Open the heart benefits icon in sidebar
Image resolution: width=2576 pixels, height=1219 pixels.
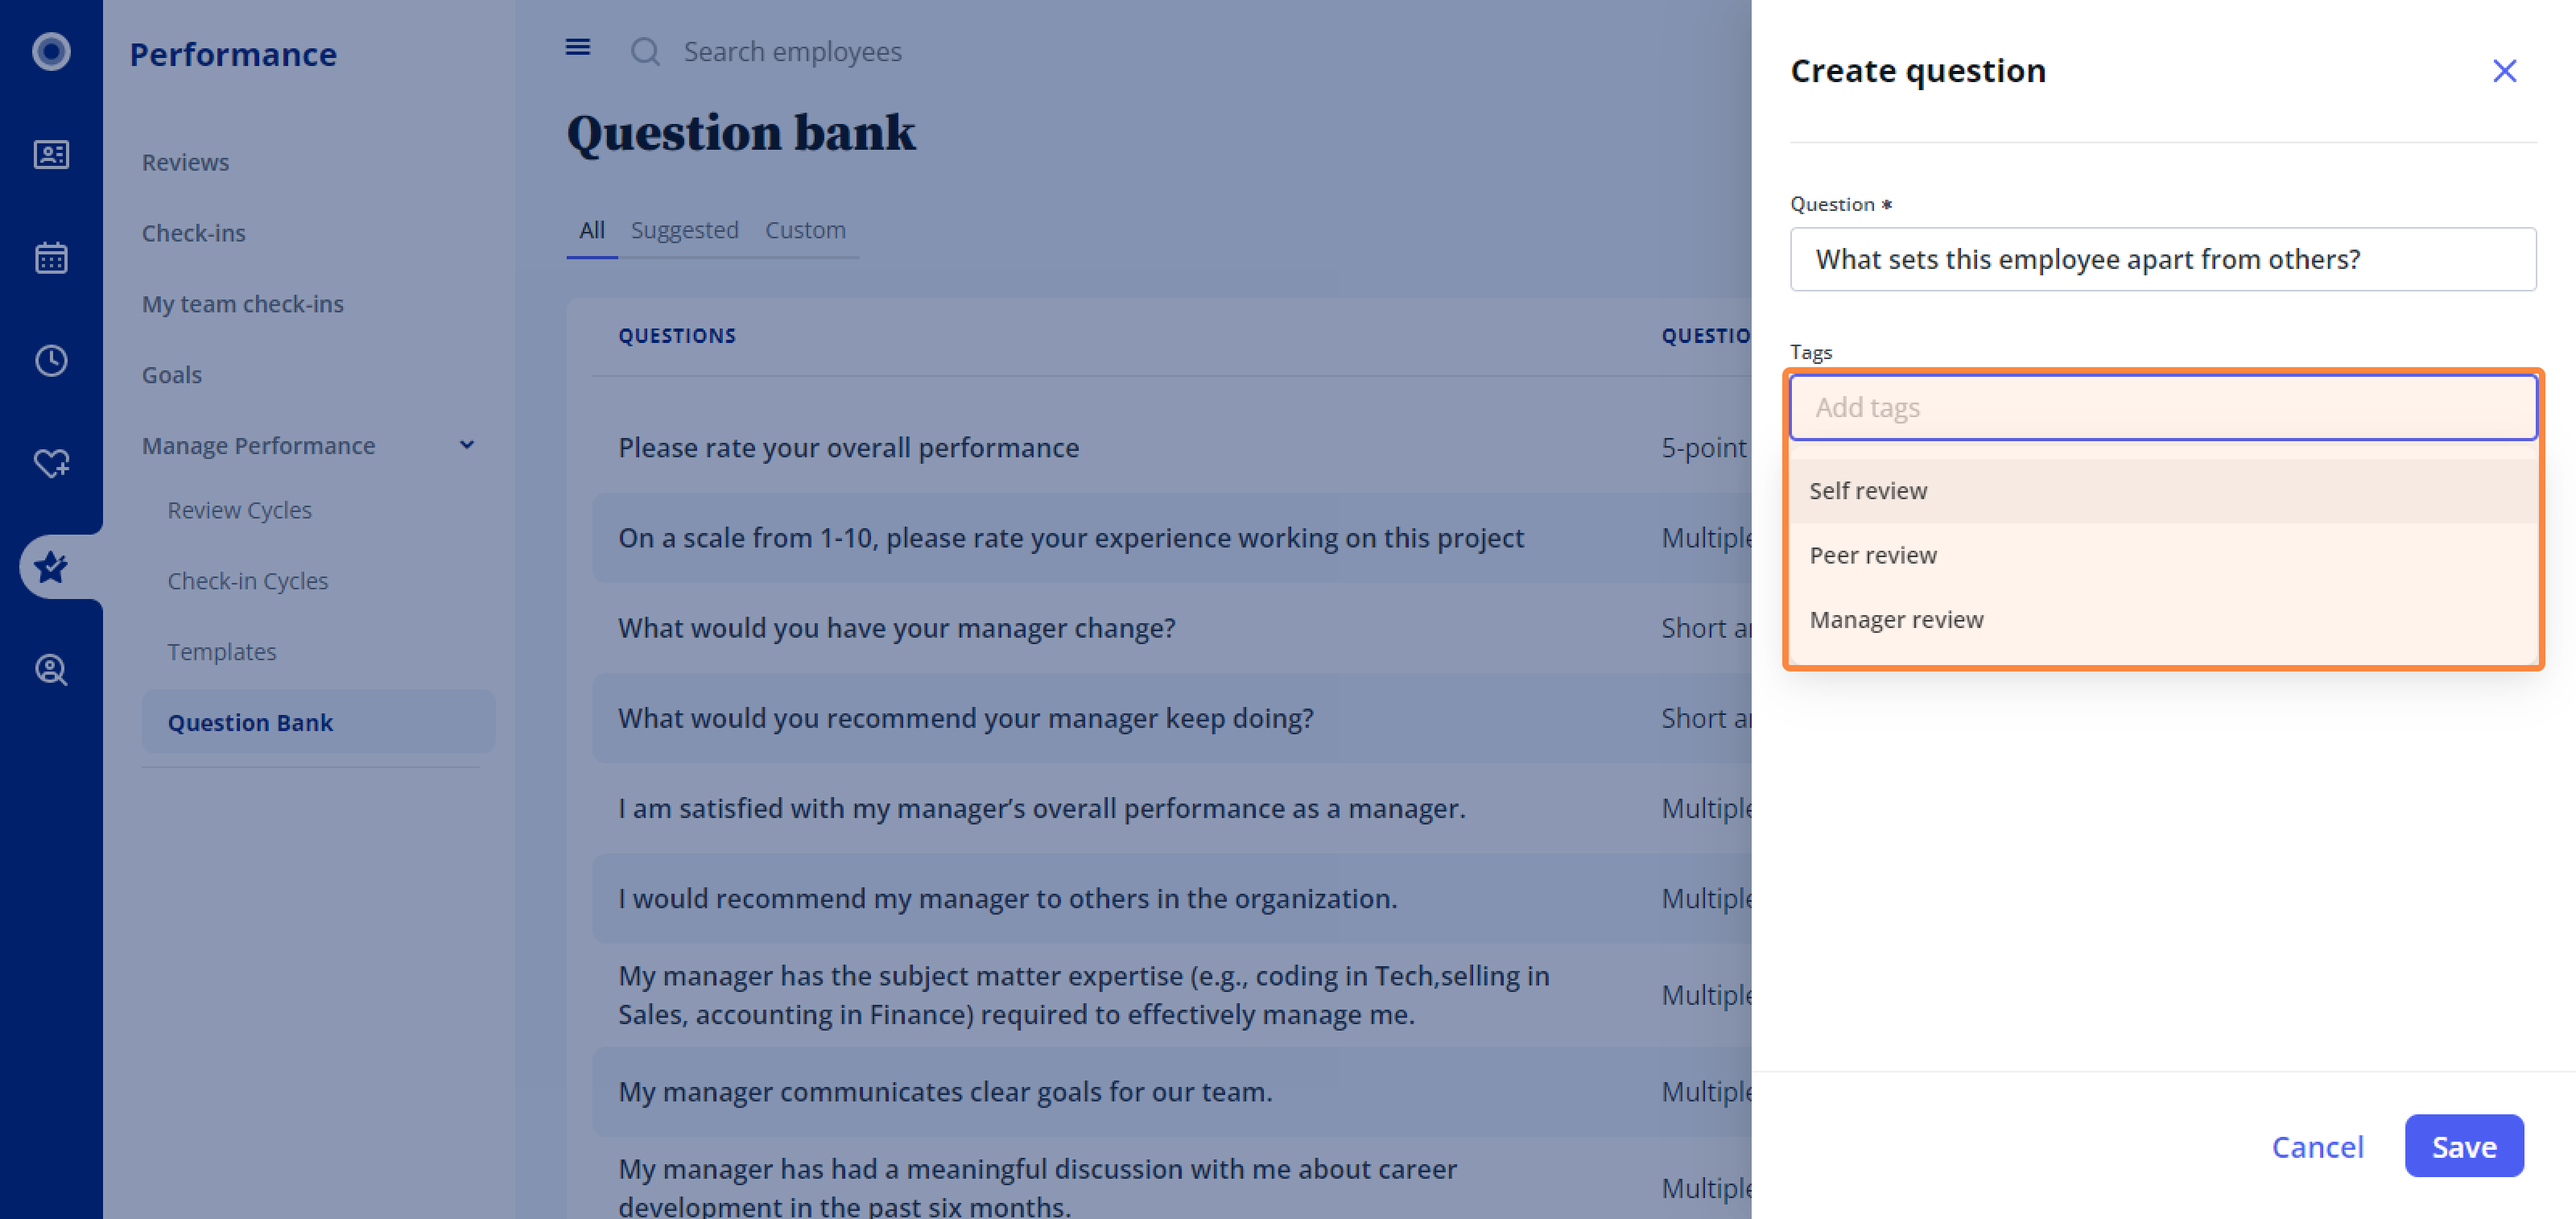[x=51, y=463]
